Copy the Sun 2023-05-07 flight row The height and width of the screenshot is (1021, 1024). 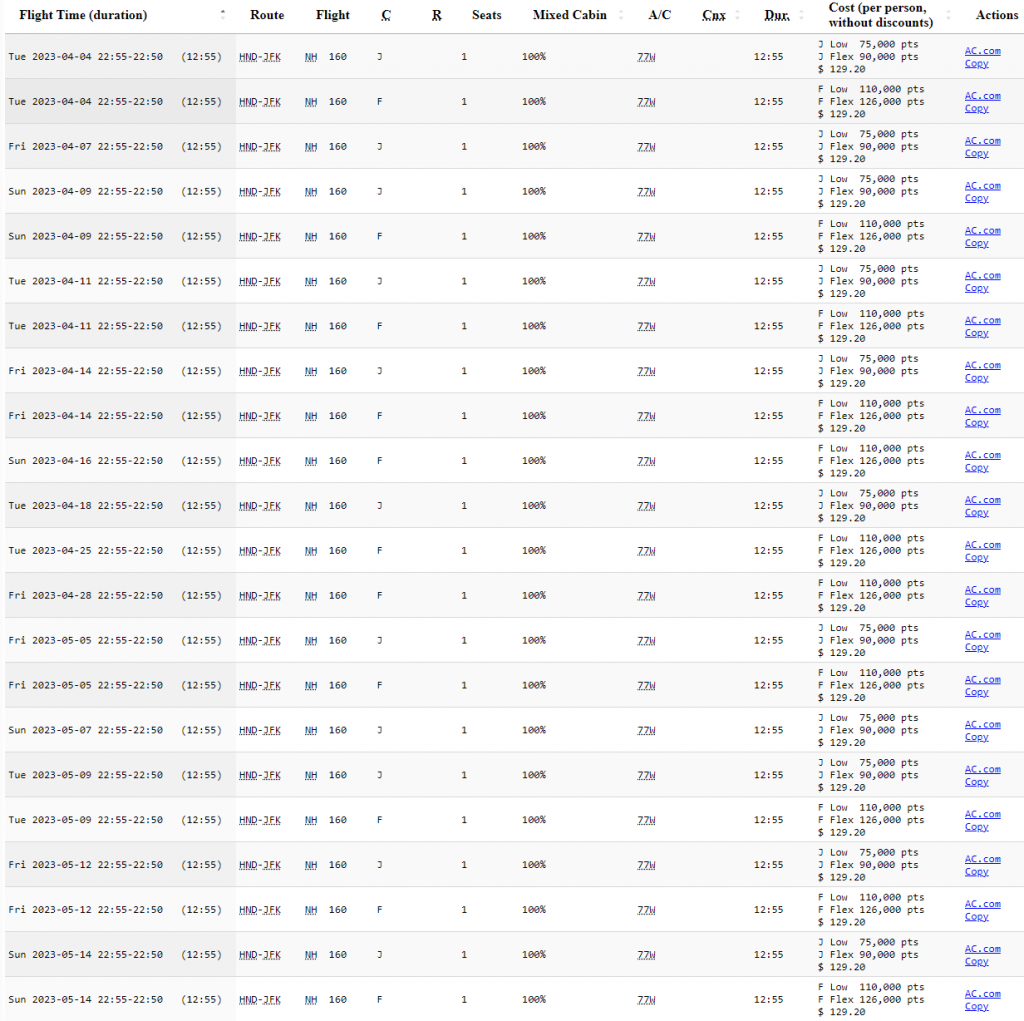click(976, 737)
